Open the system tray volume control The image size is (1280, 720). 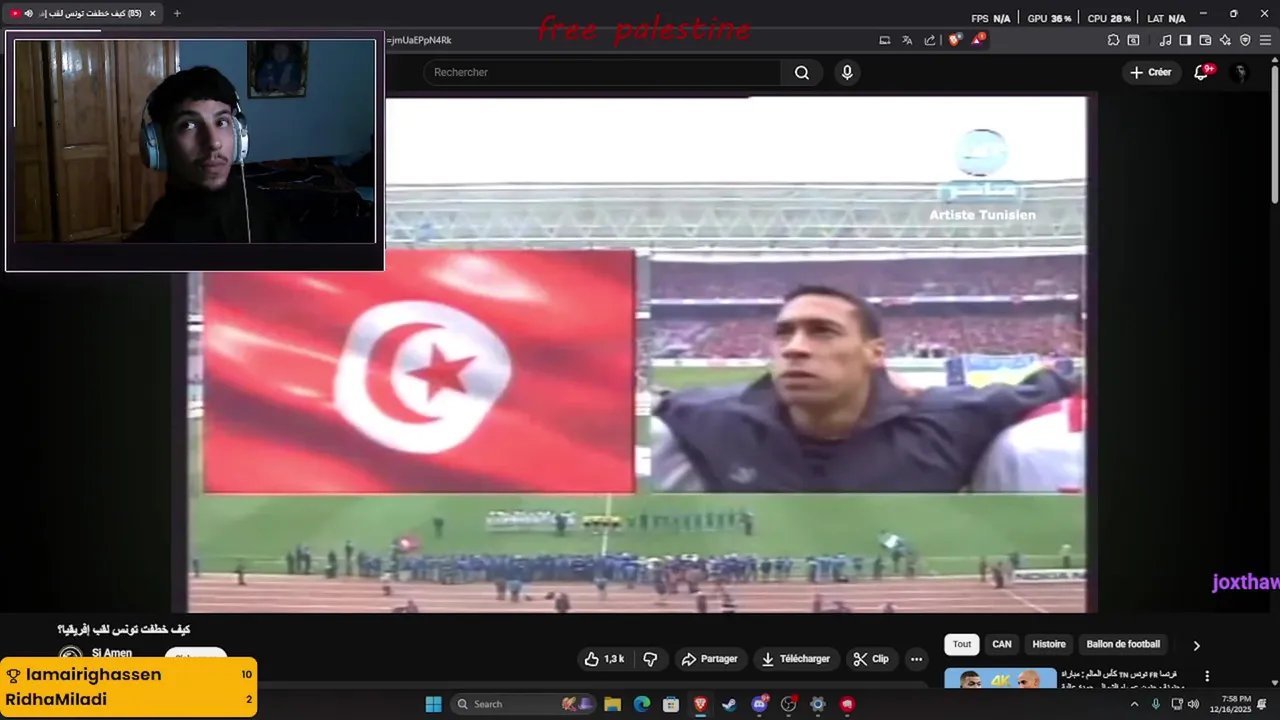1193,704
